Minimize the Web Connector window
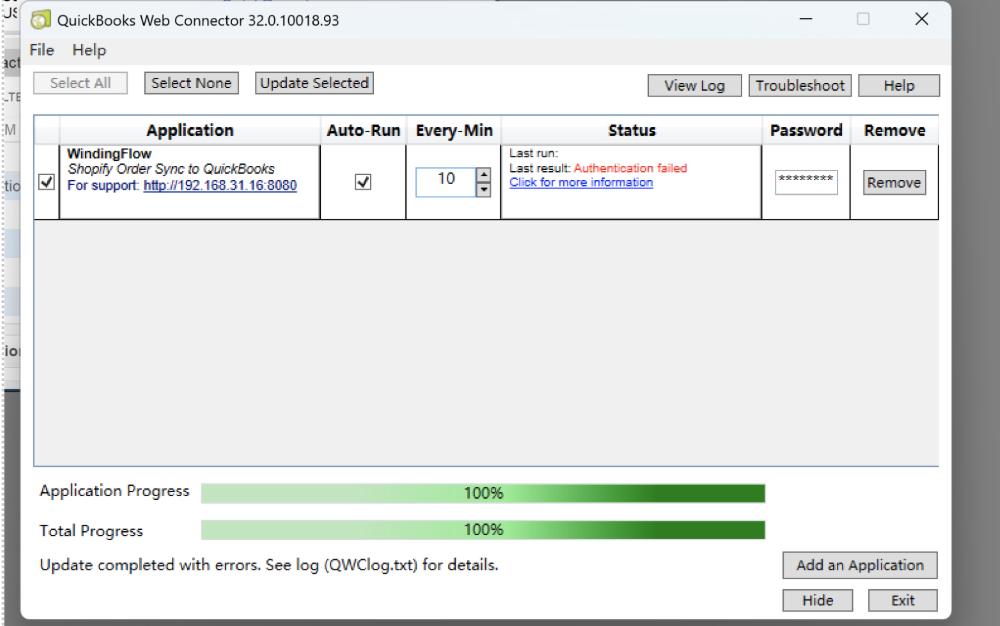 pyautogui.click(x=806, y=19)
